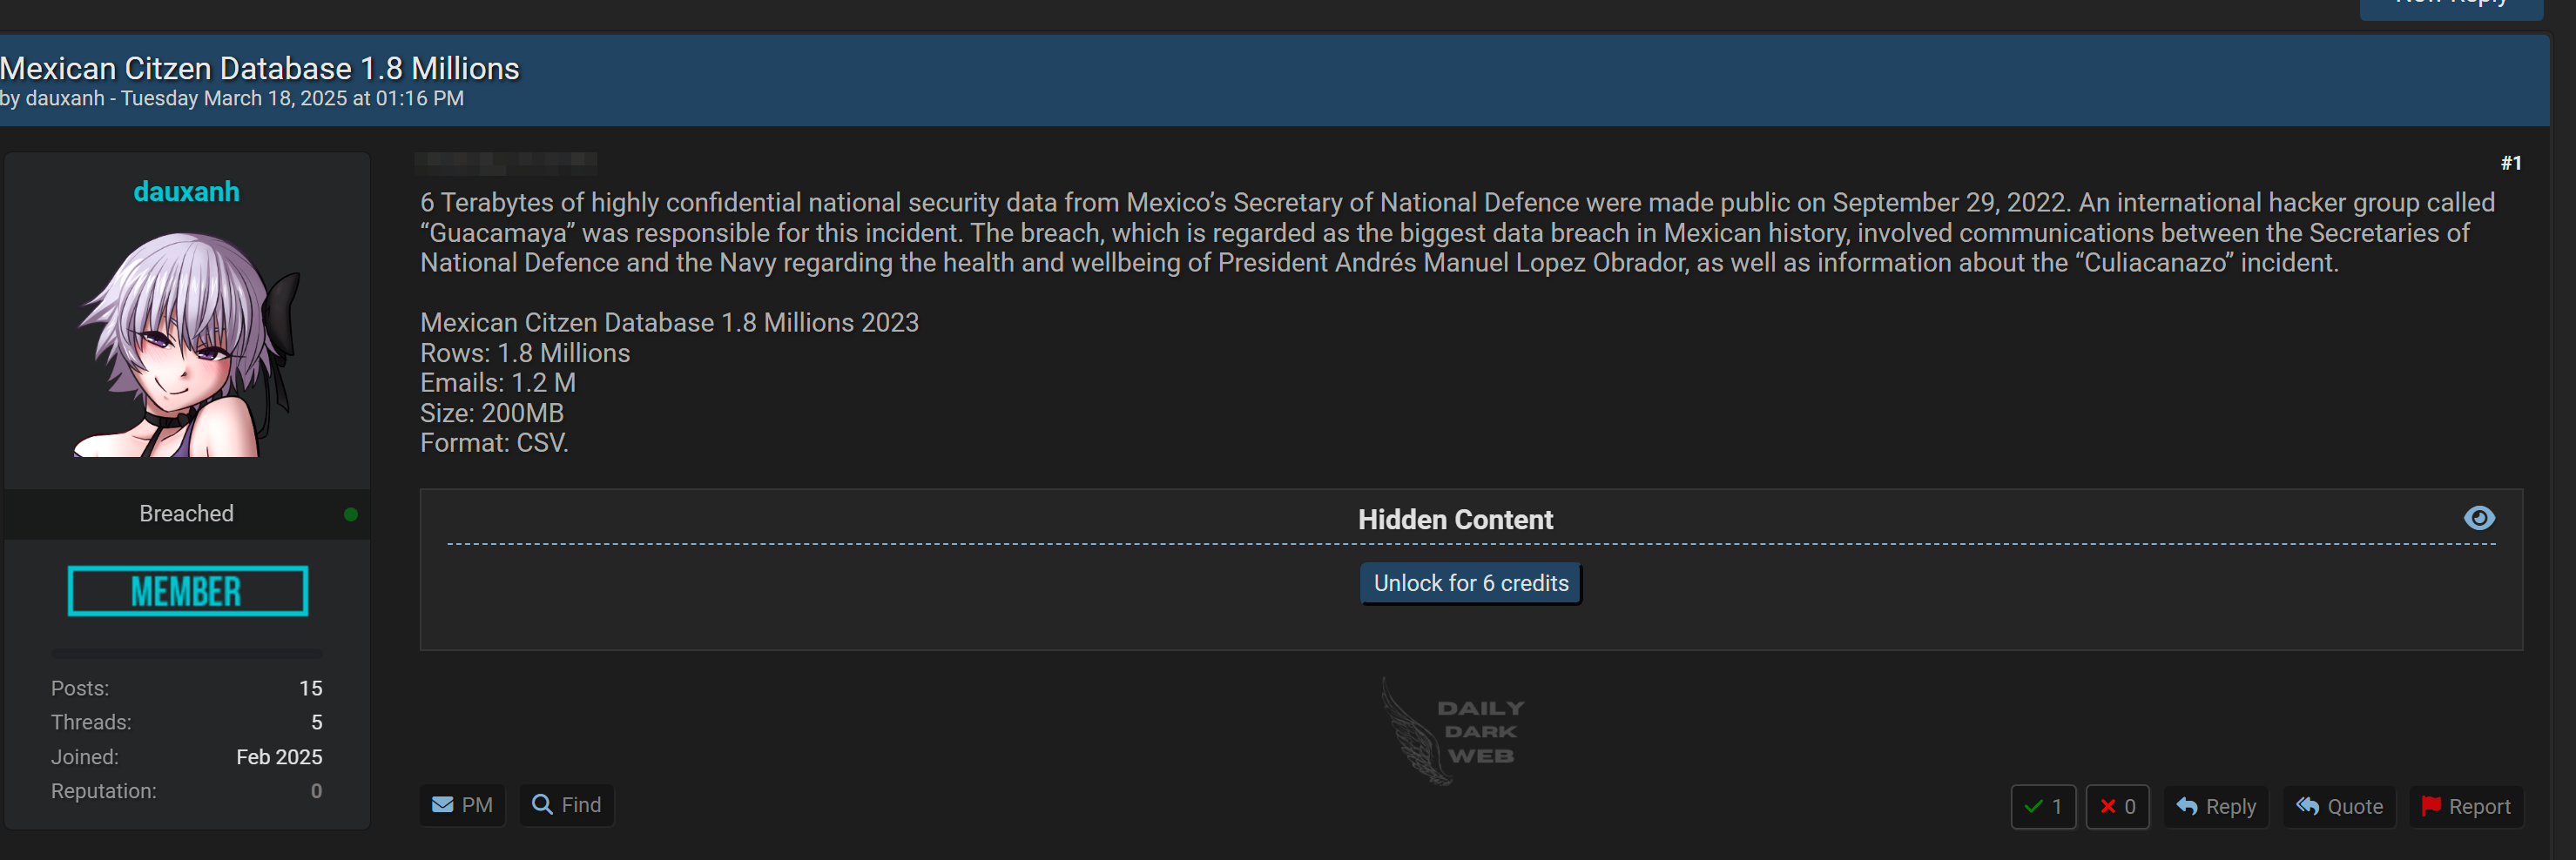Report this post with flag button
The height and width of the screenshot is (860, 2576).
pyautogui.click(x=2466, y=806)
